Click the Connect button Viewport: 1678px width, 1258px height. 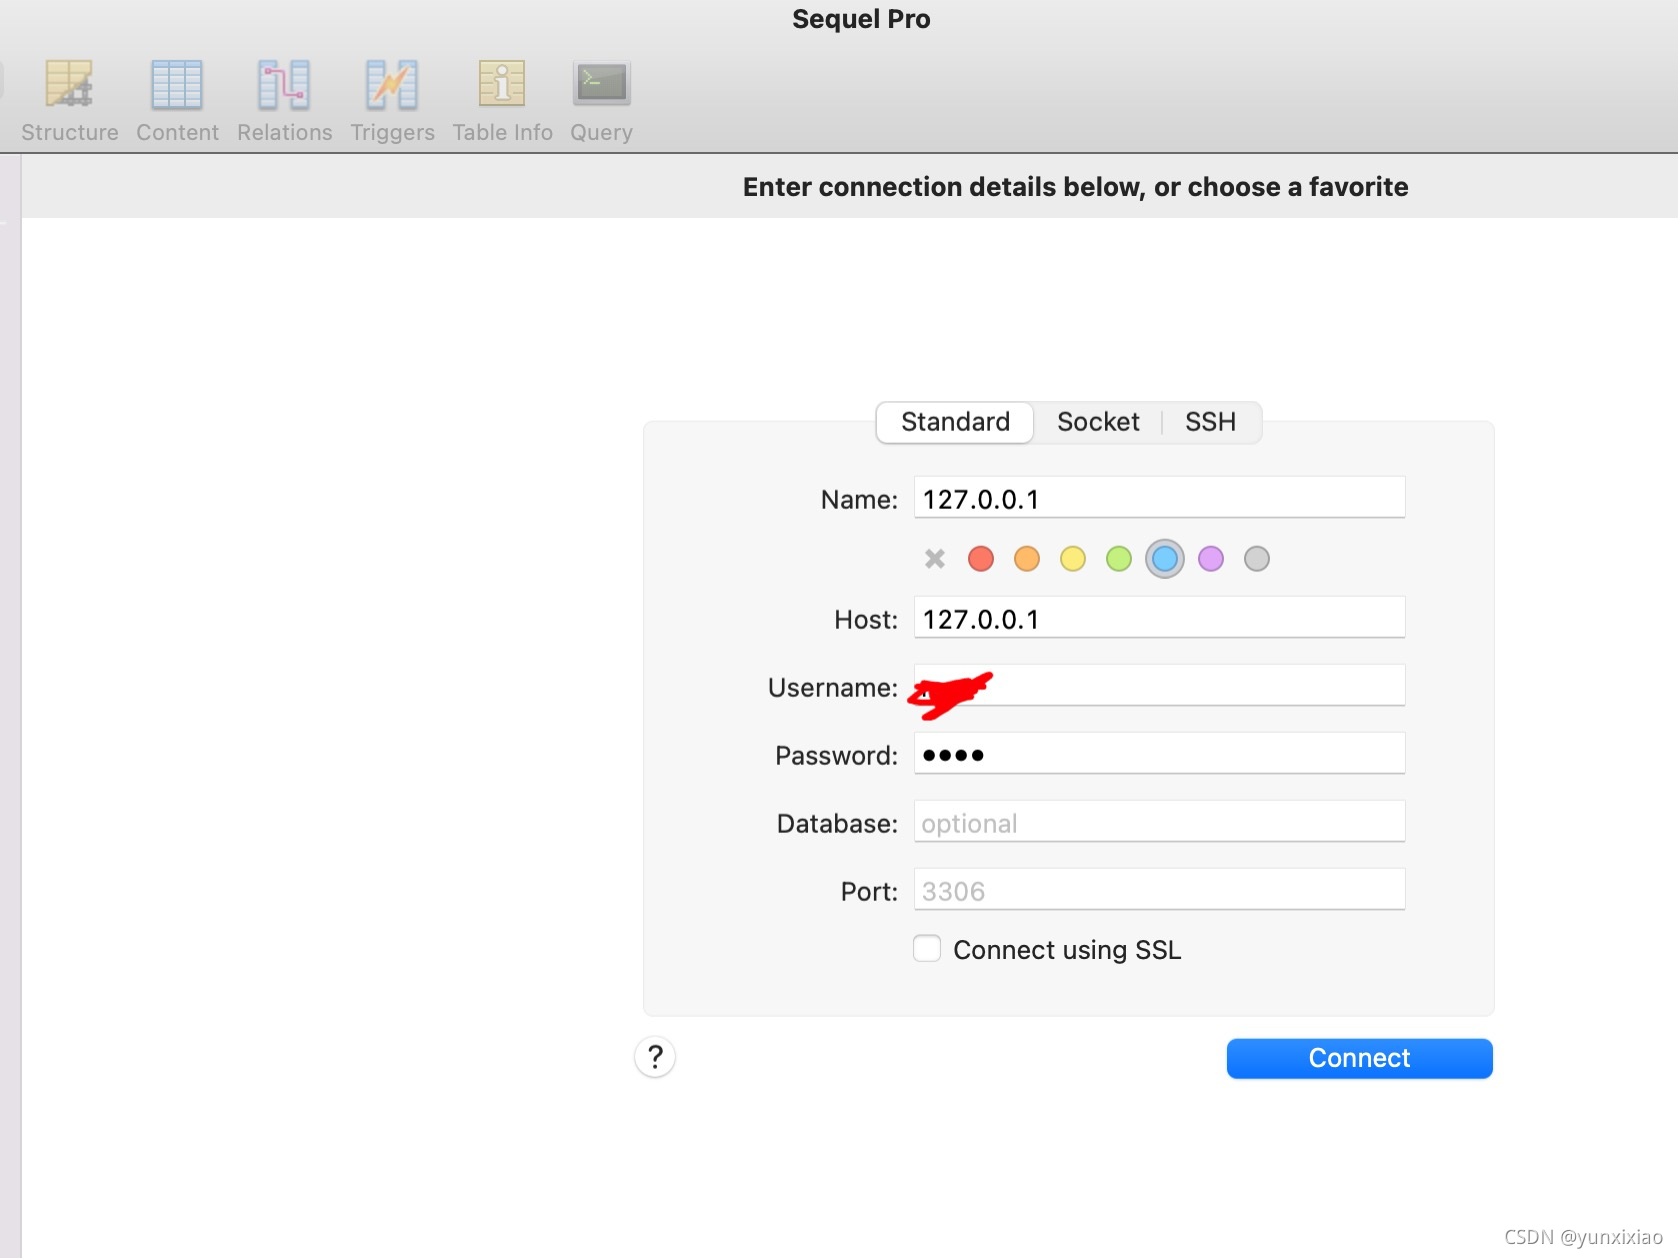[x=1358, y=1057]
